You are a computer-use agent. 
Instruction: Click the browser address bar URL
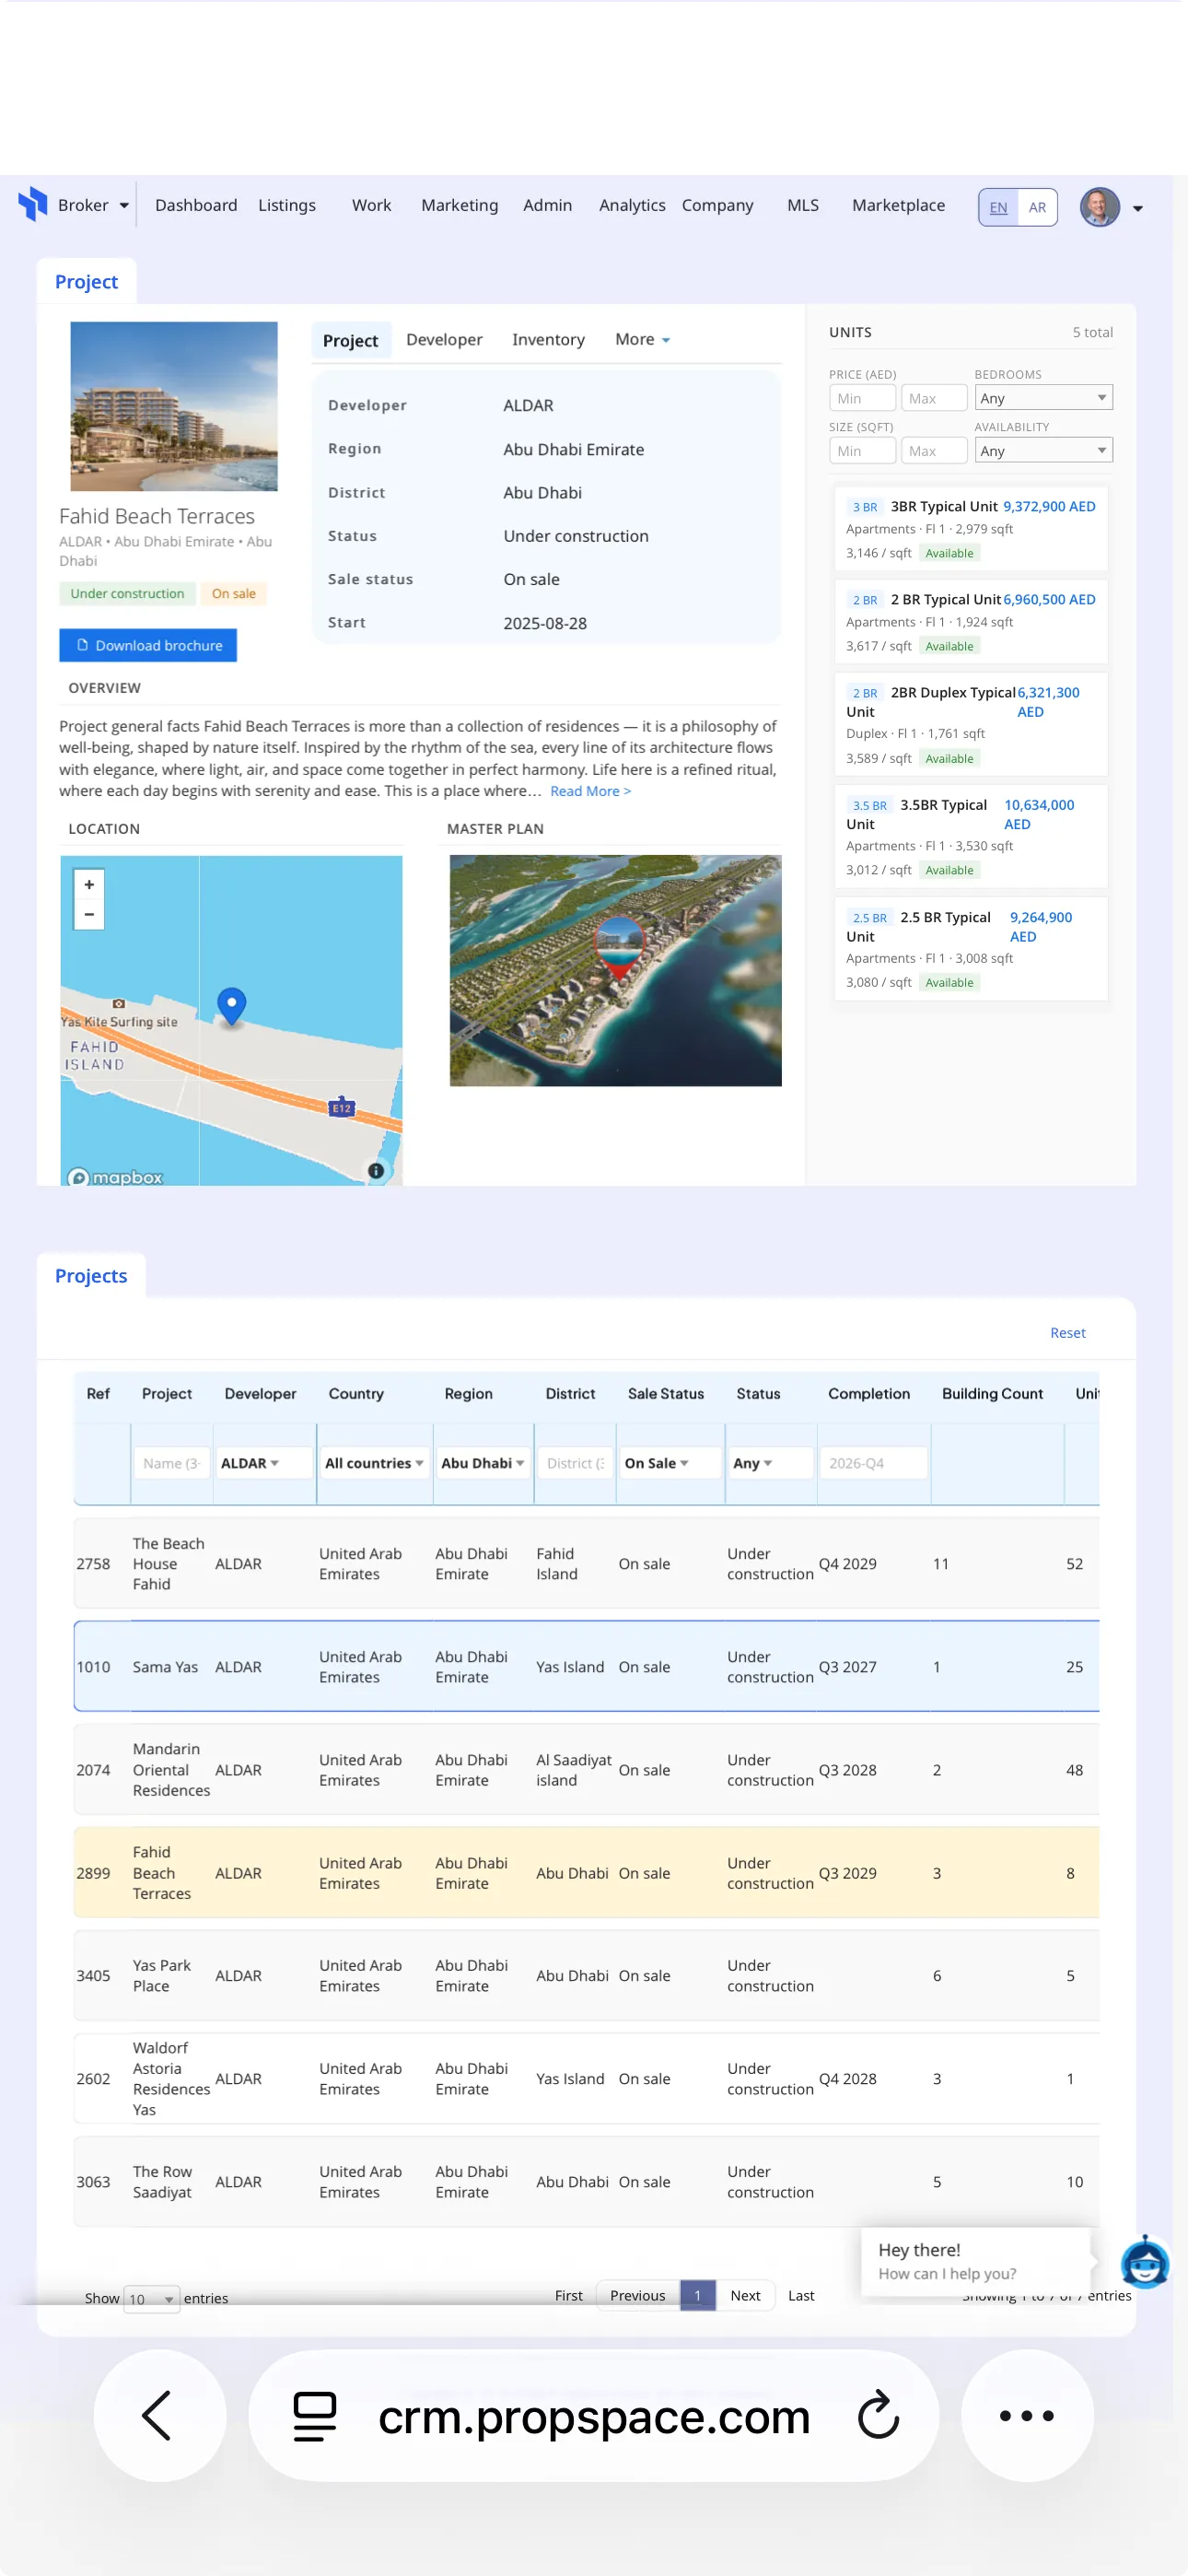pos(594,2416)
